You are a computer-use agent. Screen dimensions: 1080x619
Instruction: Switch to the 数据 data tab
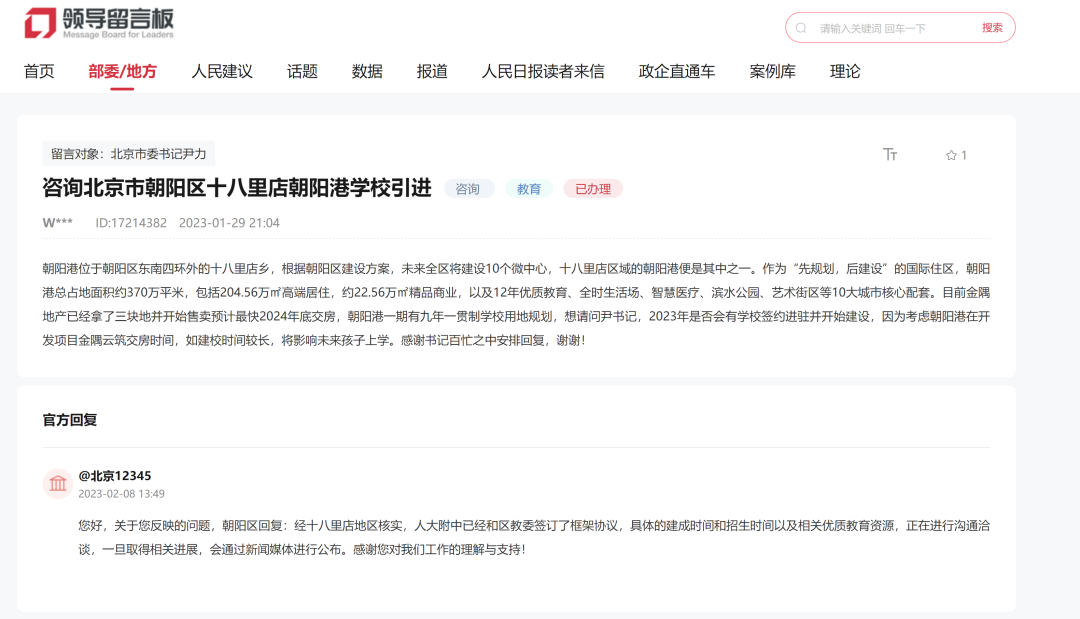(x=367, y=72)
